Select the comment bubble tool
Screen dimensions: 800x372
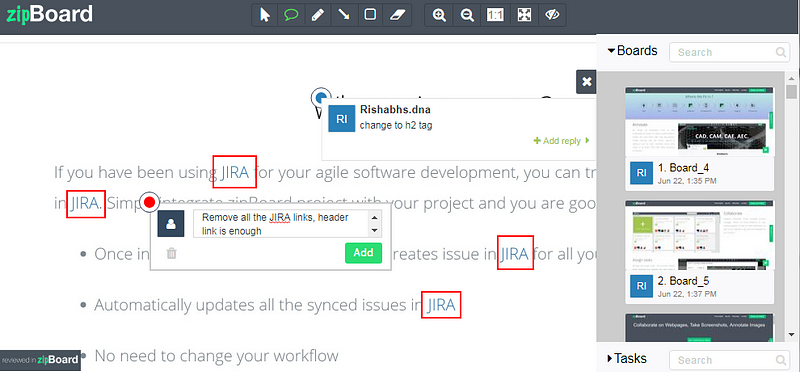click(x=291, y=15)
